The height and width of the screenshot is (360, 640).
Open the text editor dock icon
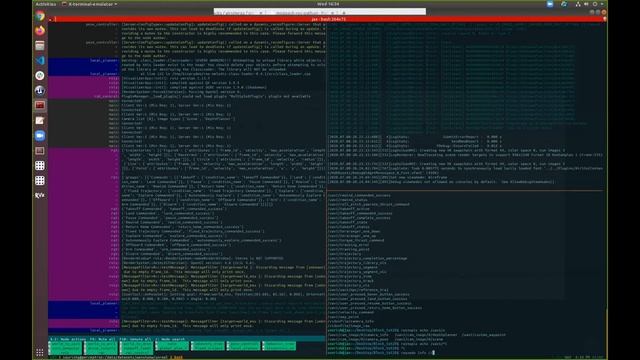pyautogui.click(x=40, y=120)
